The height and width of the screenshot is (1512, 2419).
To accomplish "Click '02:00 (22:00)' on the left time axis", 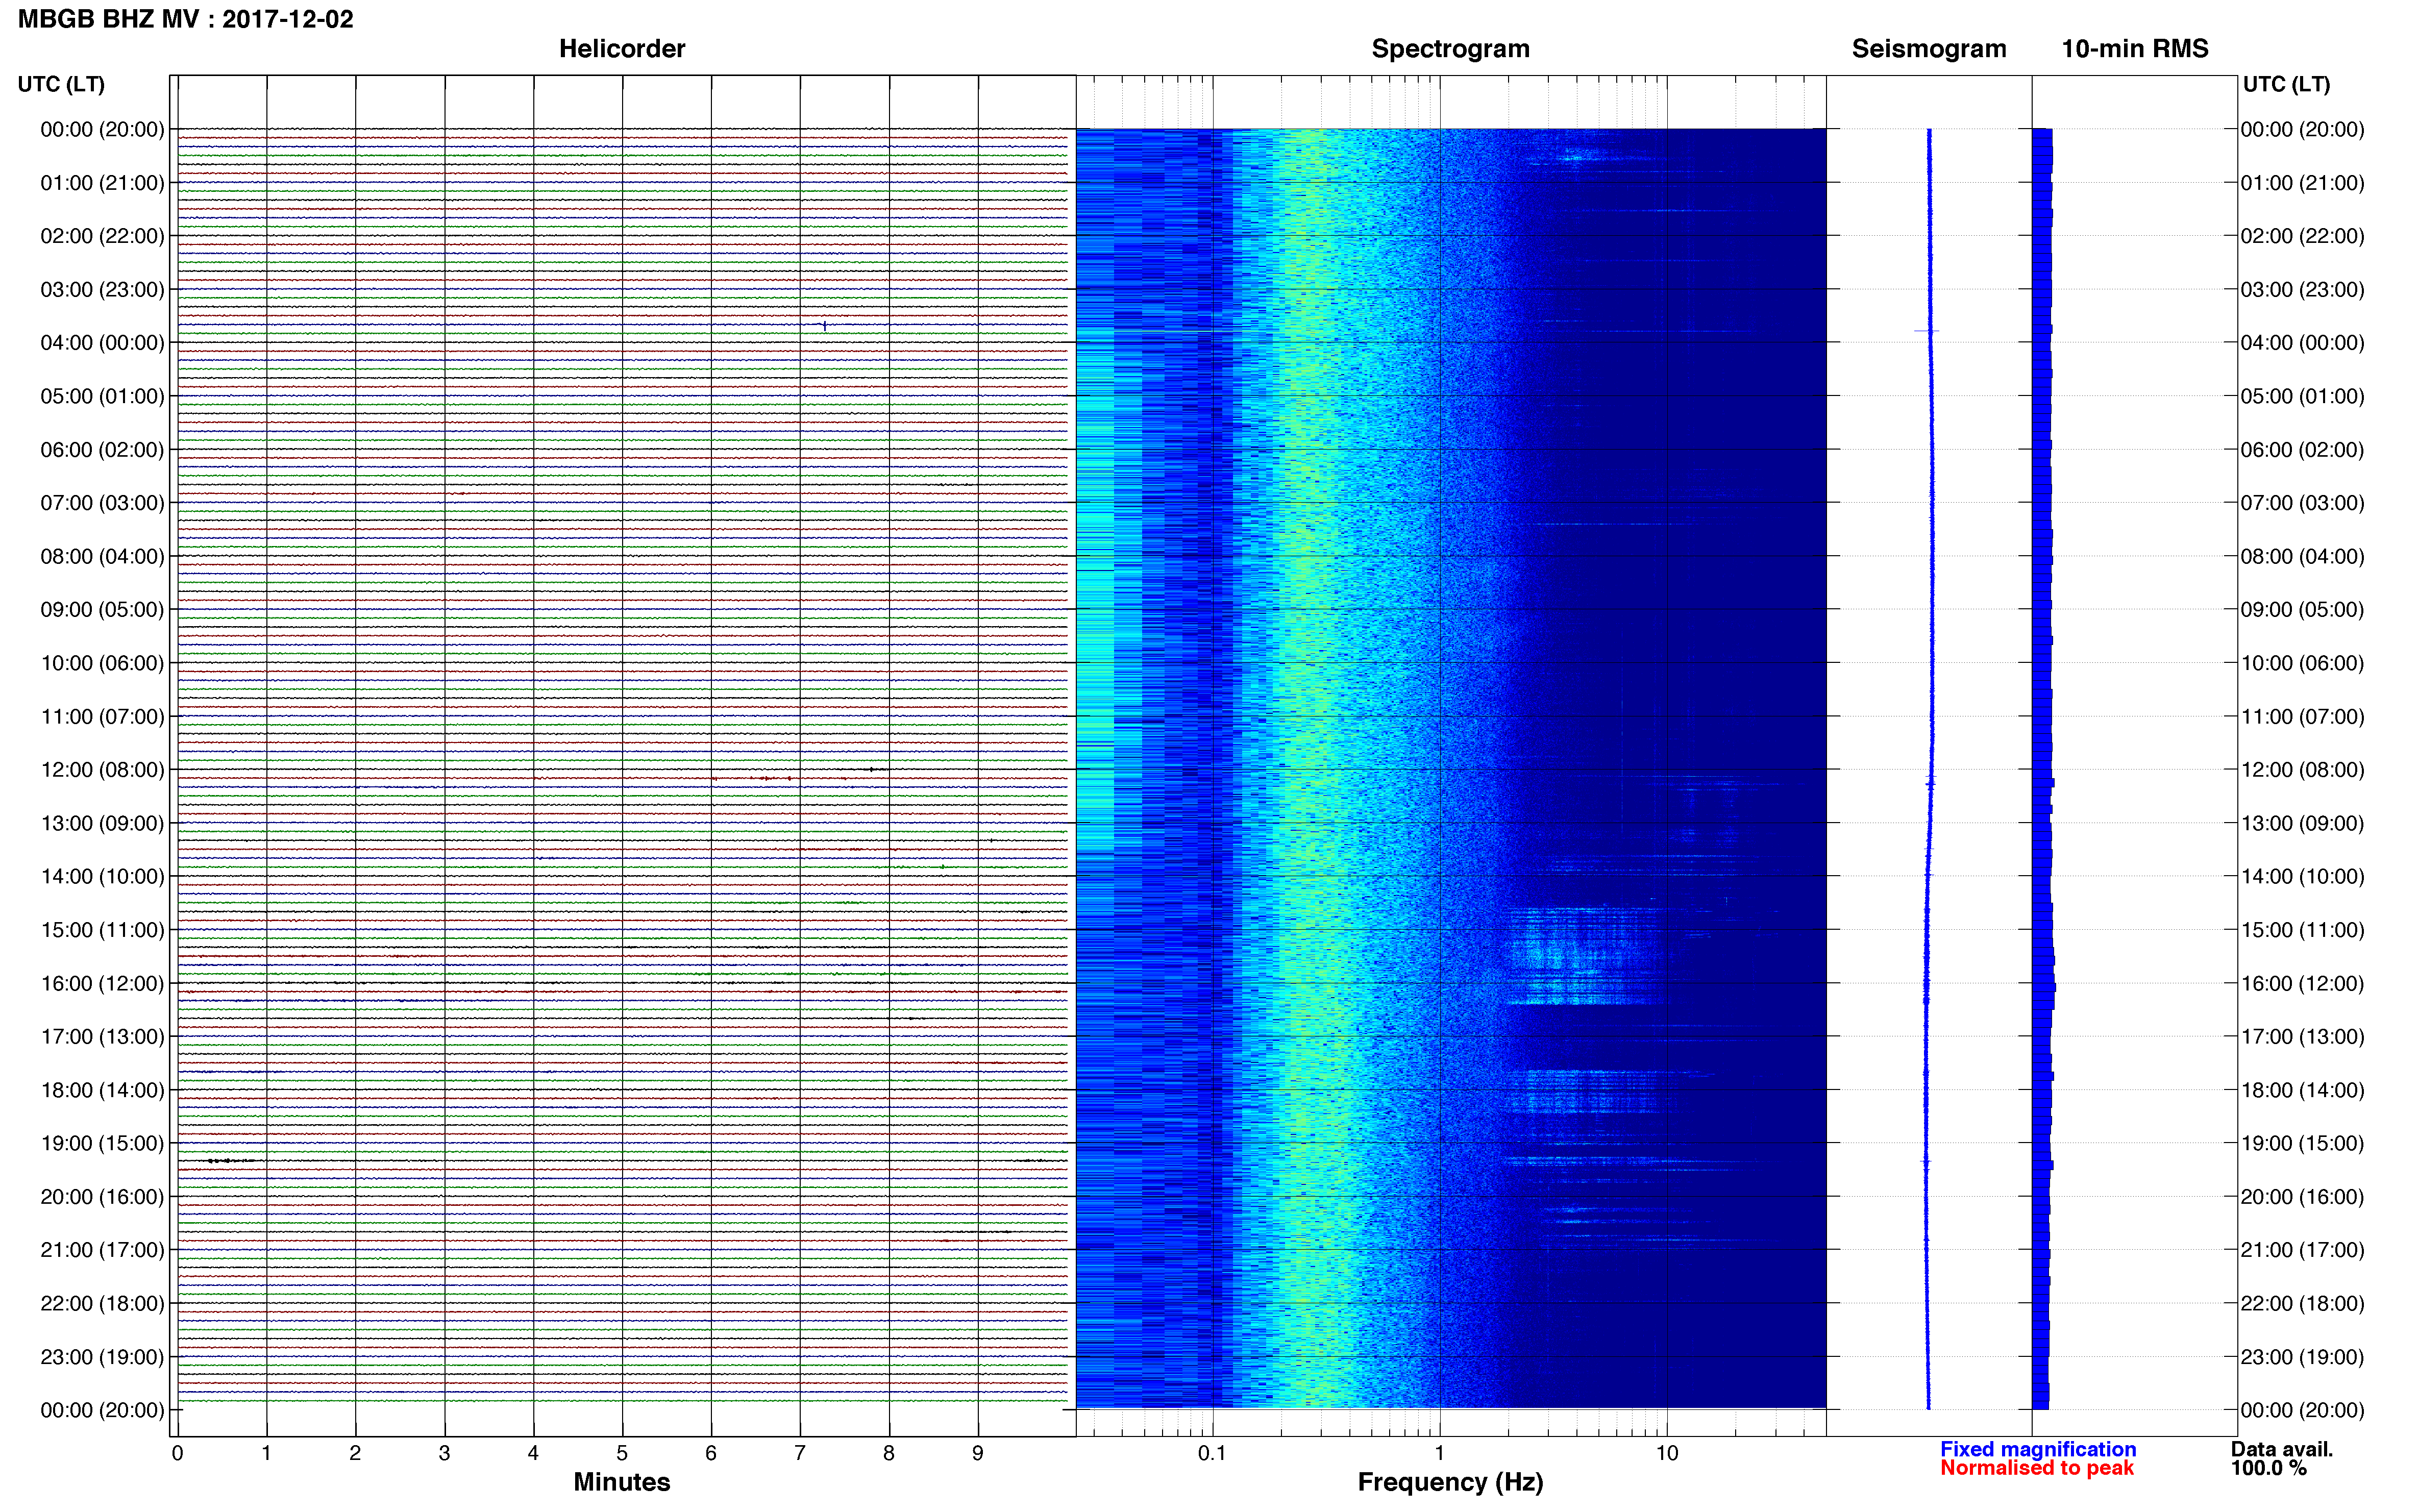I will click(x=102, y=236).
